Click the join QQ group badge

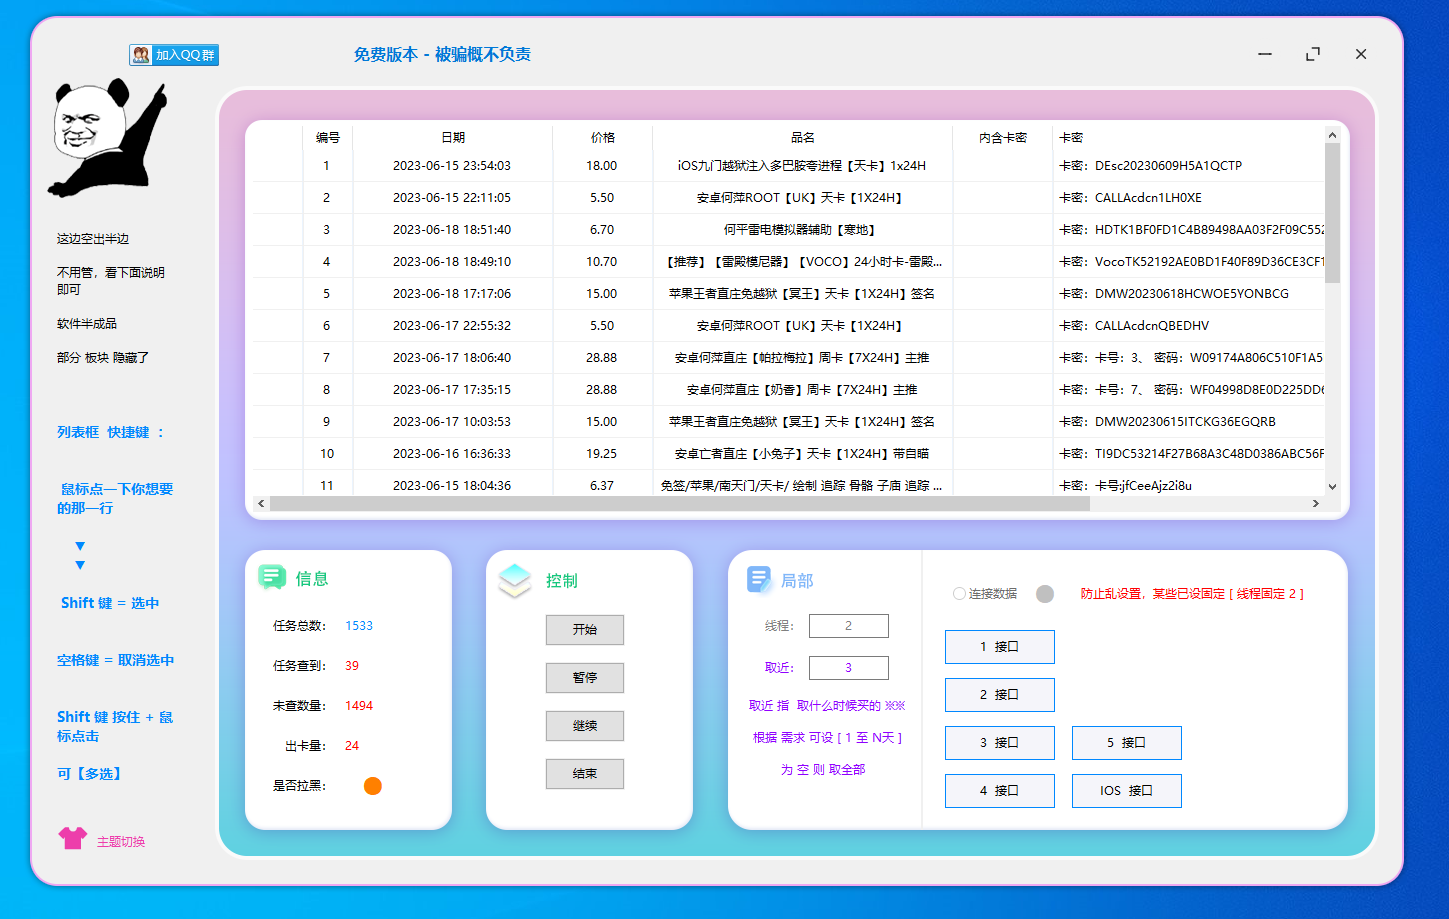174,55
